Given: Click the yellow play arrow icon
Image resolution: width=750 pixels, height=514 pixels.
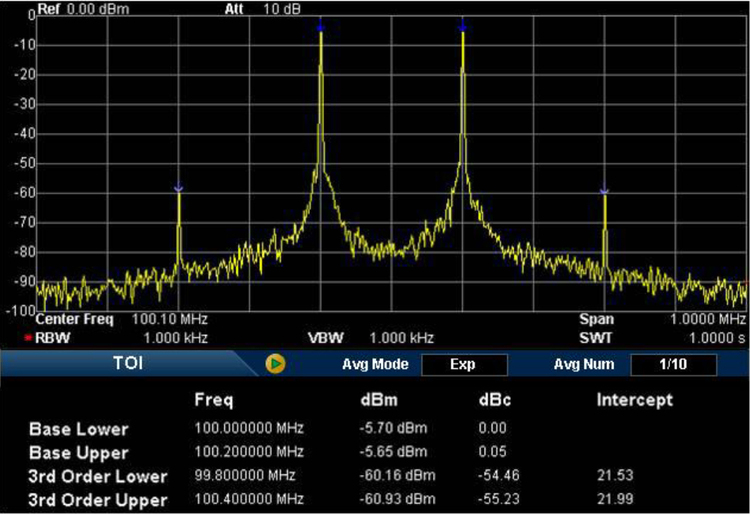Looking at the screenshot, I should click(x=277, y=364).
